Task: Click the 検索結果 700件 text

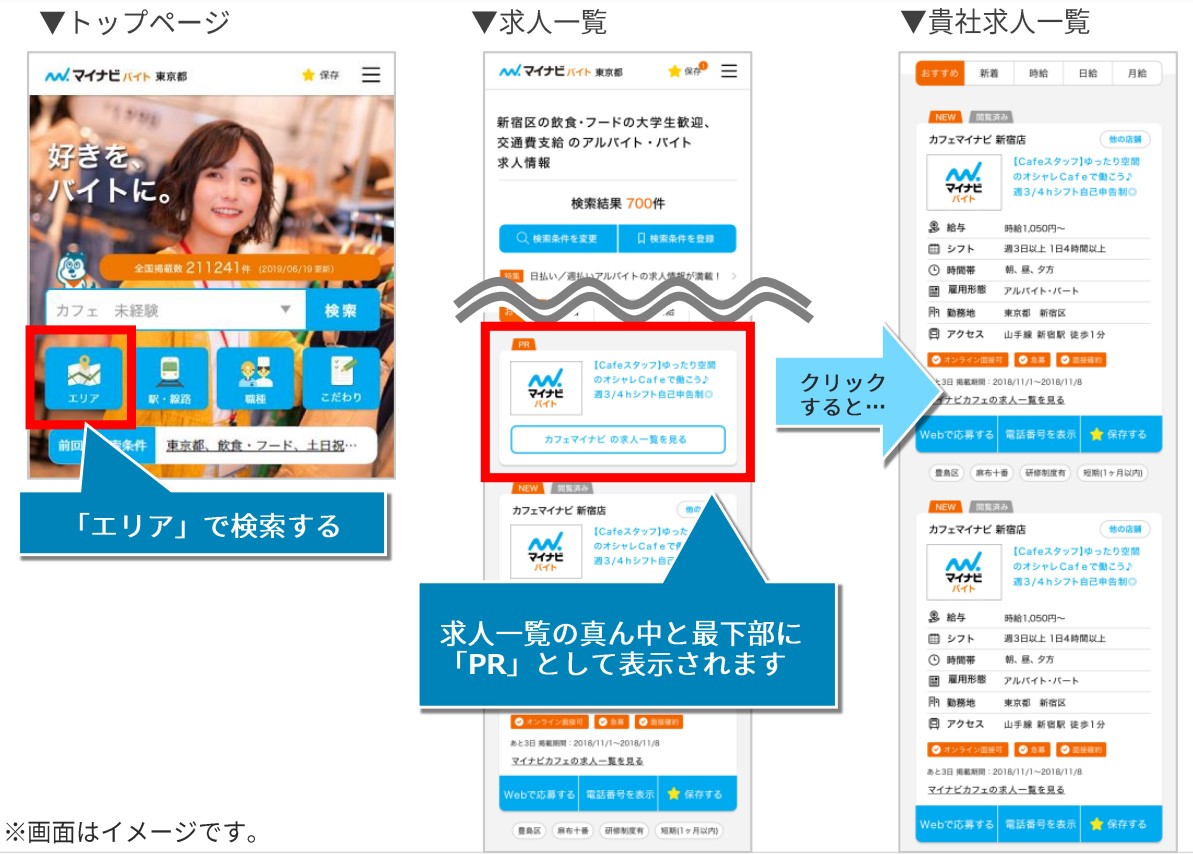Action: coord(618,203)
